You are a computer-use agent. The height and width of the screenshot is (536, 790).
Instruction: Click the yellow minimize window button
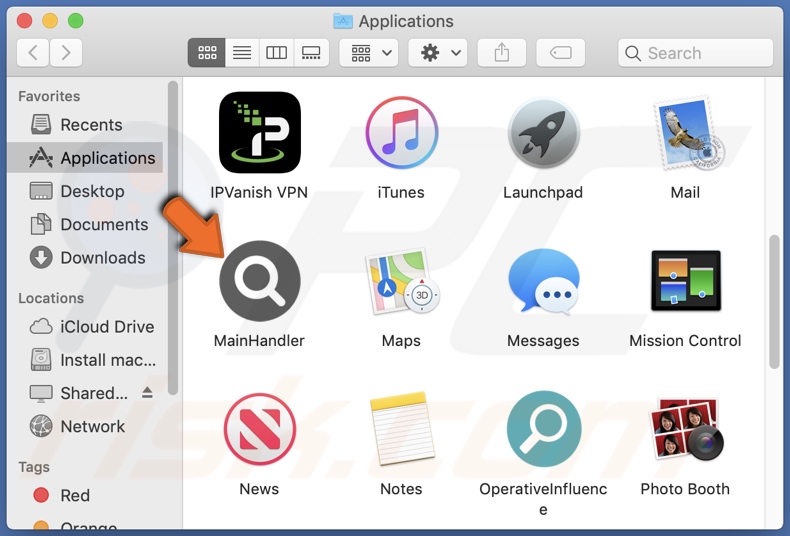tap(50, 21)
